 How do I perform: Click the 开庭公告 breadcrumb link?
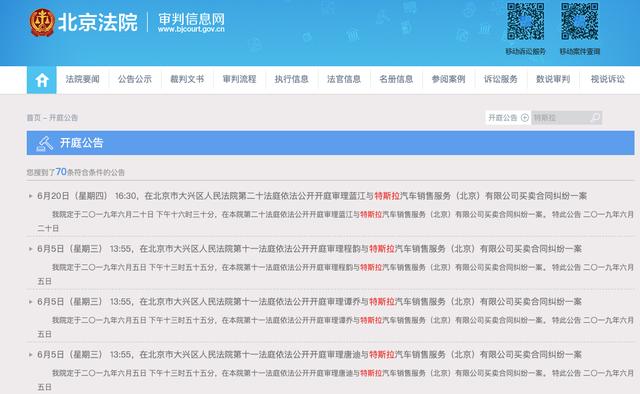pos(63,118)
